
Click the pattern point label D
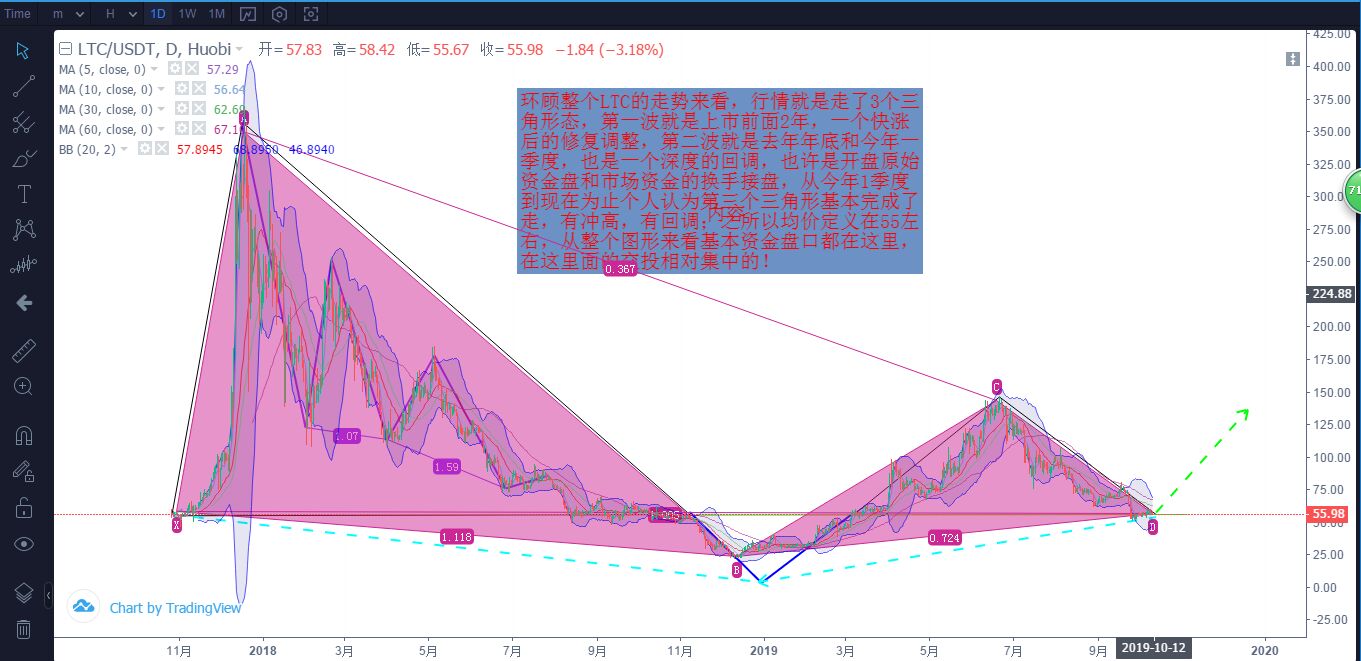[1153, 526]
